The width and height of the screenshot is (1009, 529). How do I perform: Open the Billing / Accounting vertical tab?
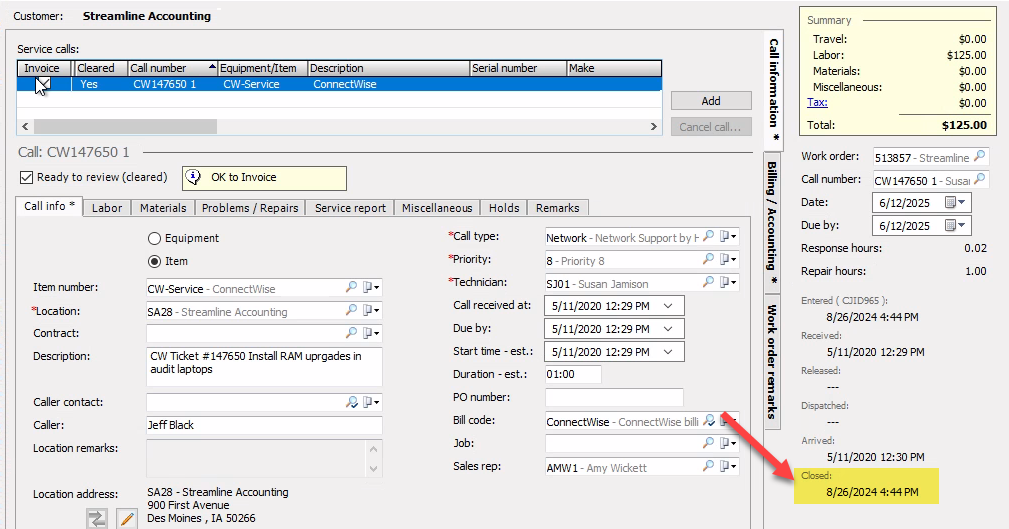(x=772, y=223)
